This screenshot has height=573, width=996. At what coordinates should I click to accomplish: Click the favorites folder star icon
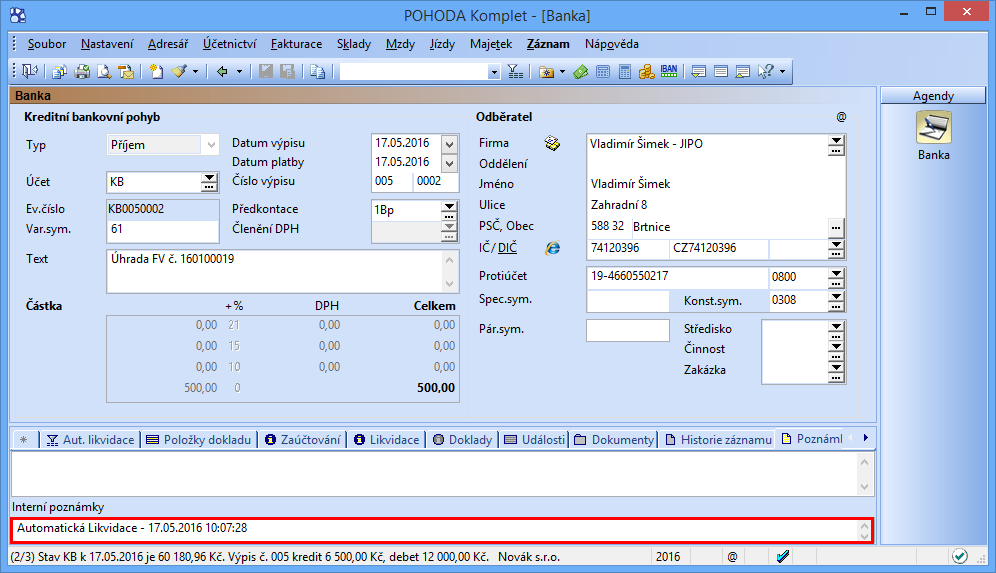(x=546, y=71)
